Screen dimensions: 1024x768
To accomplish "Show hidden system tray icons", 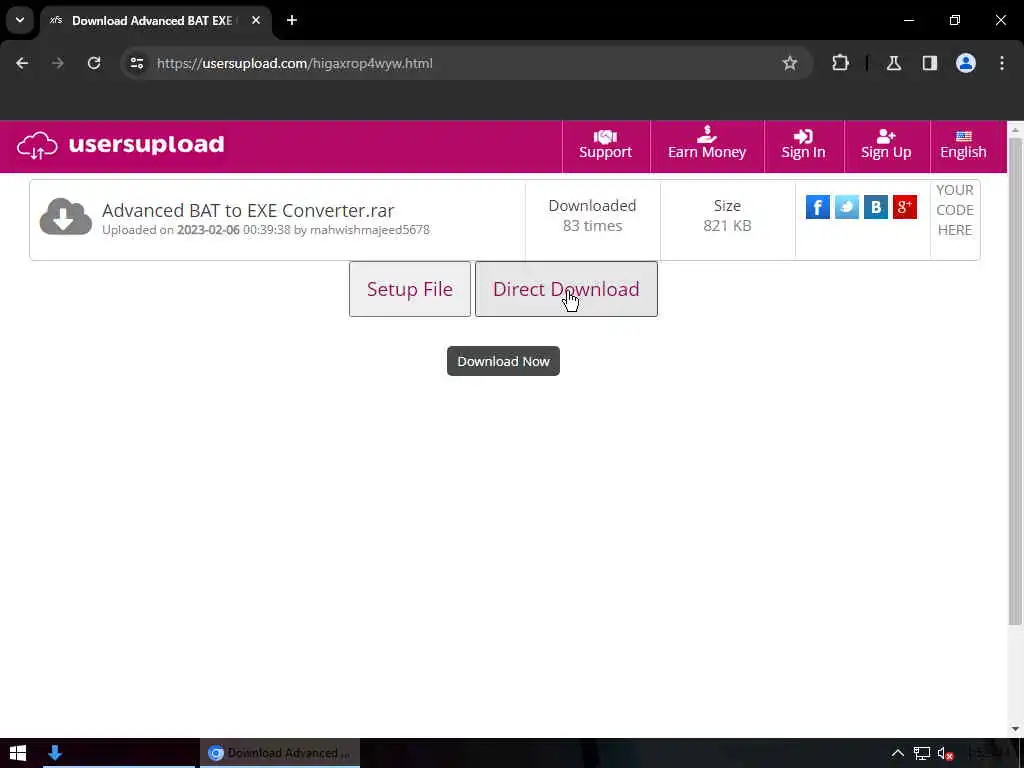I will (898, 754).
